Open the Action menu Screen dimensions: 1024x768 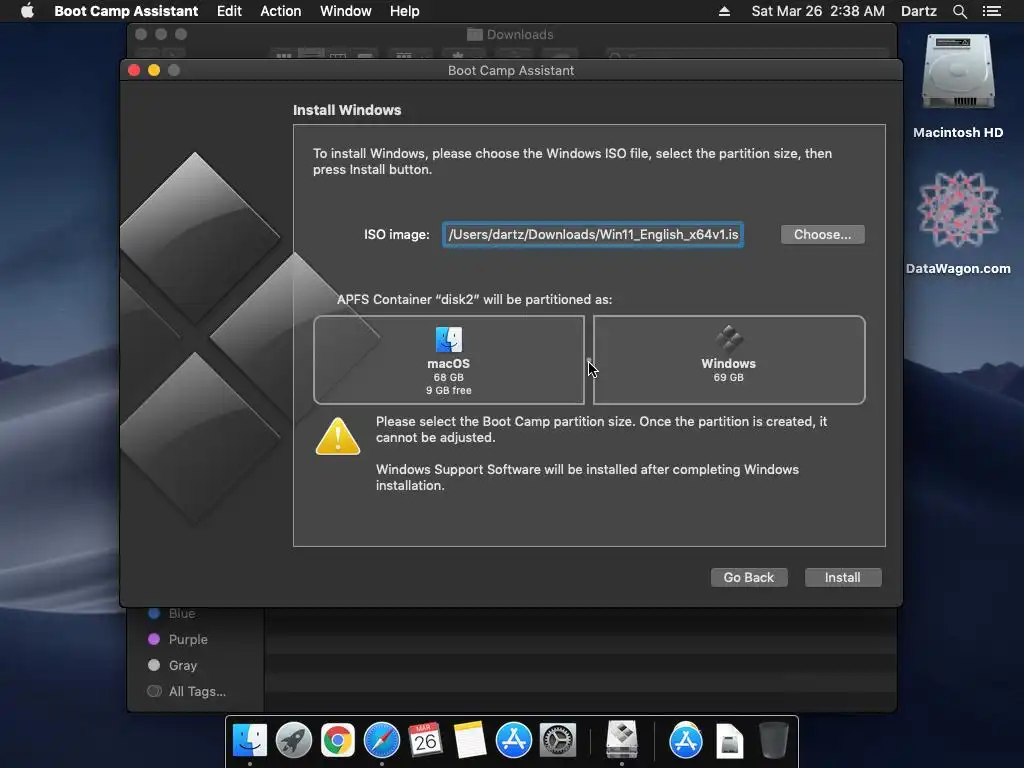pyautogui.click(x=281, y=11)
